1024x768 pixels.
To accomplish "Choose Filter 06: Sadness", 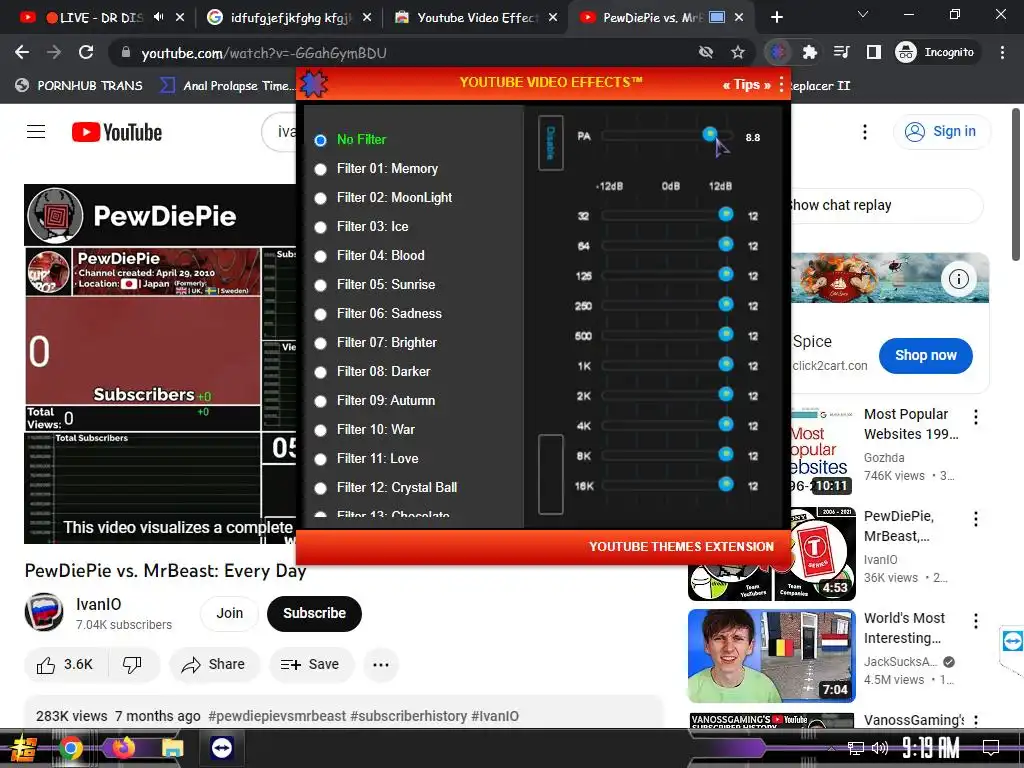I will click(321, 314).
